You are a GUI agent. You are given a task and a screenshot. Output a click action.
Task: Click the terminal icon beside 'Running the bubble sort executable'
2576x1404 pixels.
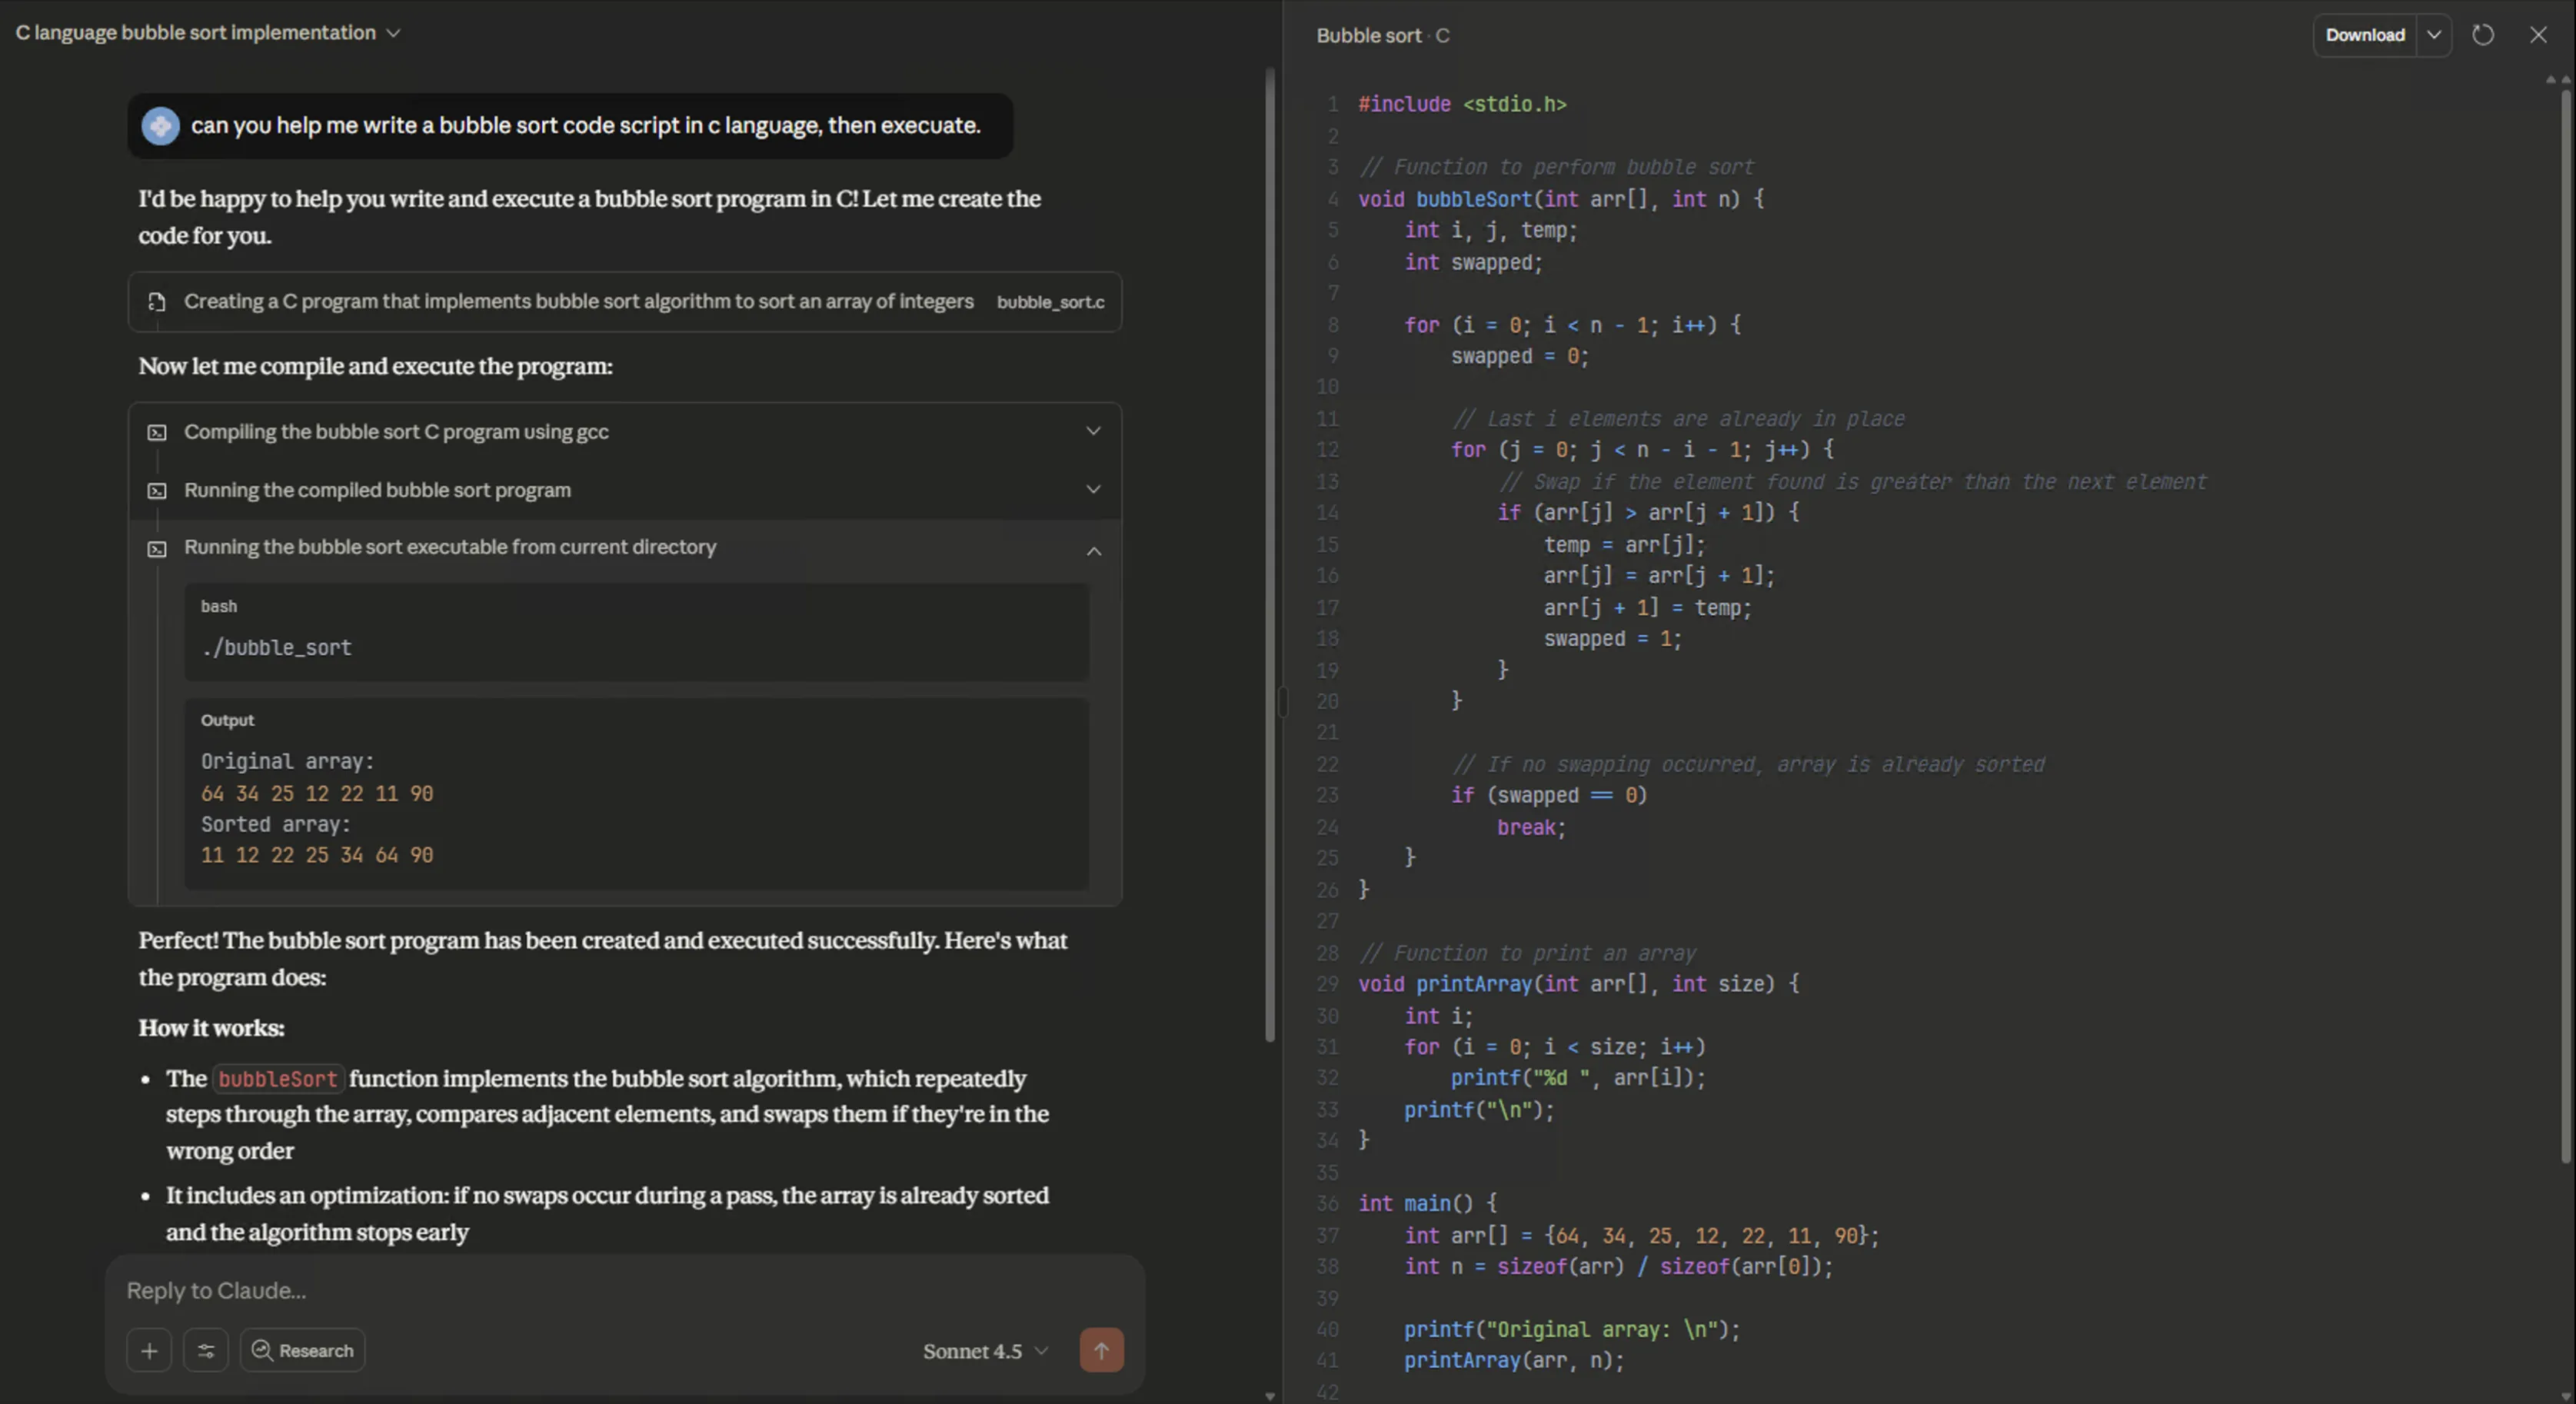tap(157, 549)
